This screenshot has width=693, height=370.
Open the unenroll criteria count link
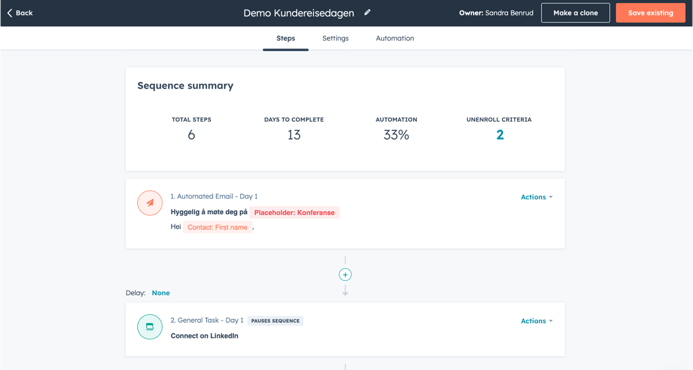pos(499,135)
